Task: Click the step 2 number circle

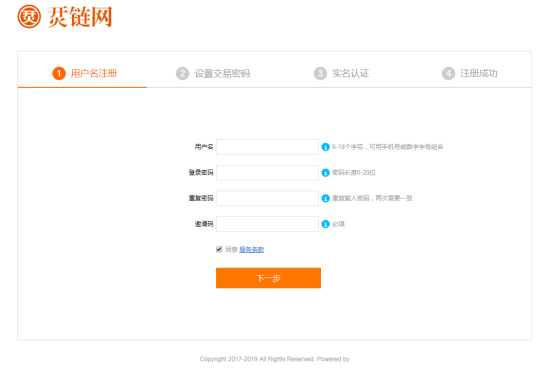Action: 183,73
